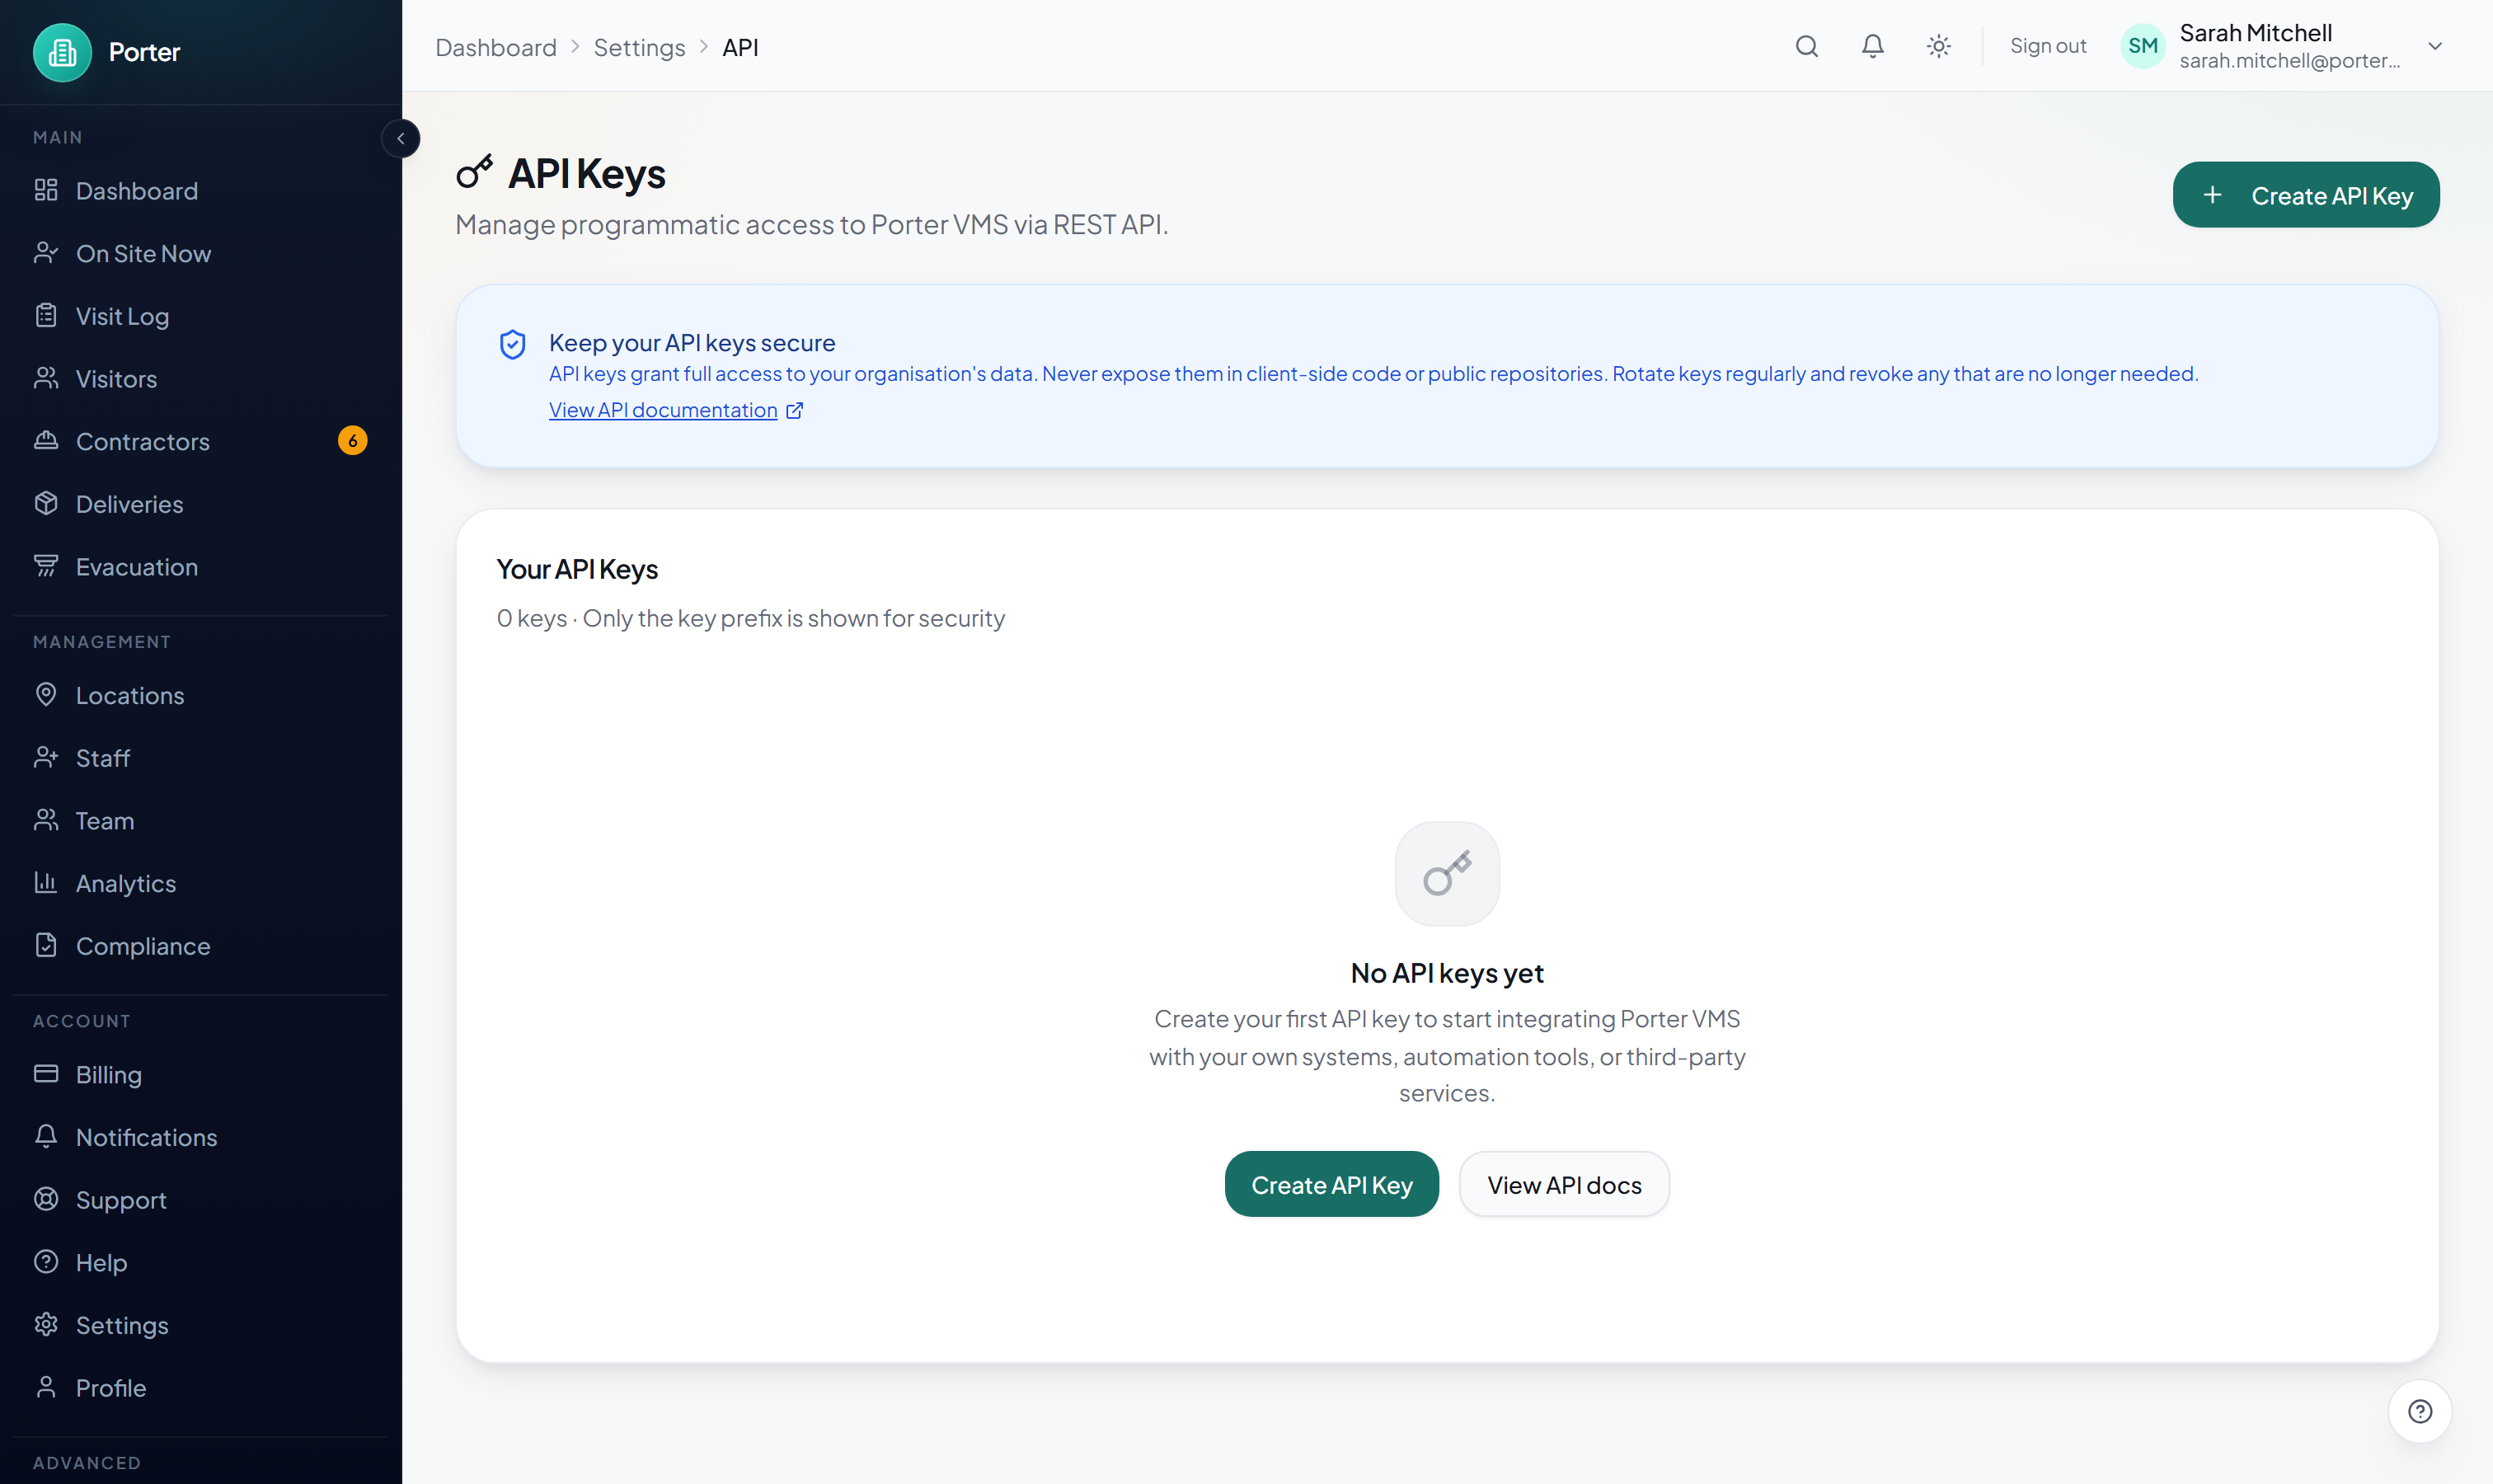Viewport: 2493px width, 1484px height.
Task: Click the Analytics bar chart icon
Action: (x=46, y=883)
